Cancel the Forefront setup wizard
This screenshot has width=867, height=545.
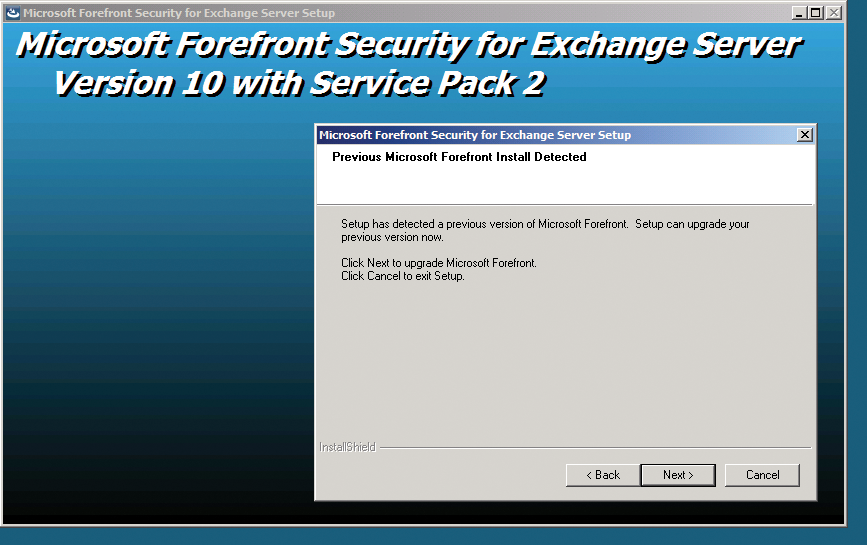click(762, 475)
